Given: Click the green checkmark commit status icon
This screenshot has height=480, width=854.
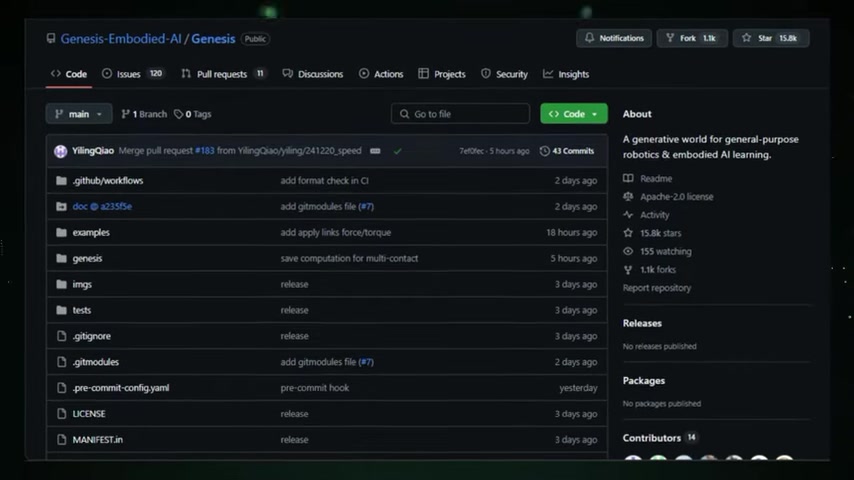Looking at the screenshot, I should pyautogui.click(x=398, y=151).
